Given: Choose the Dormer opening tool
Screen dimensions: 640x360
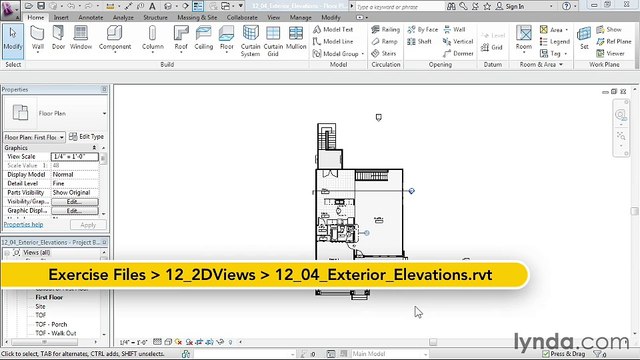Looking at the screenshot, I should [x=458, y=53].
